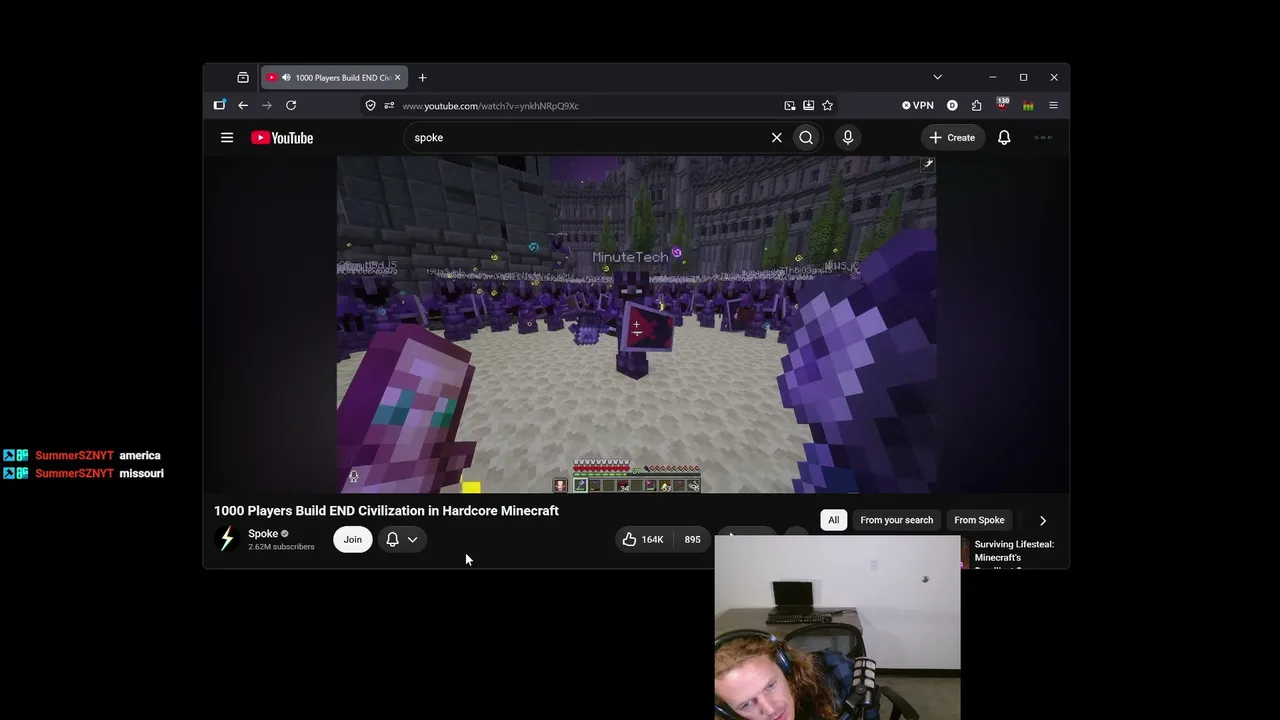Click the pin icon at player corner

point(927,164)
